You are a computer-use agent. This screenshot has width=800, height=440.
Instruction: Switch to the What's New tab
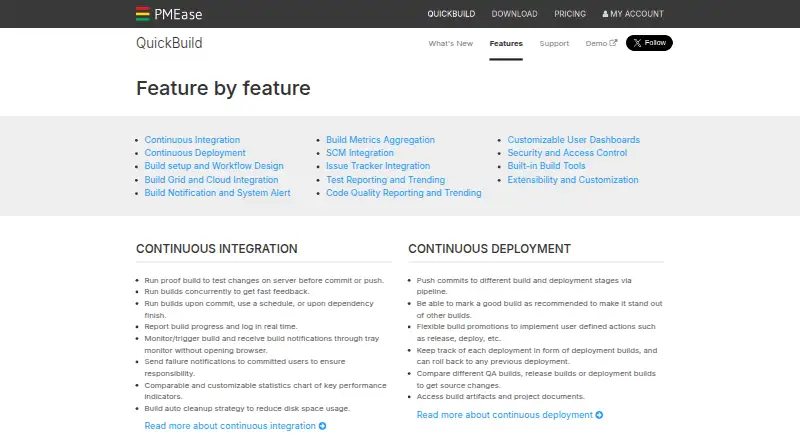point(451,43)
